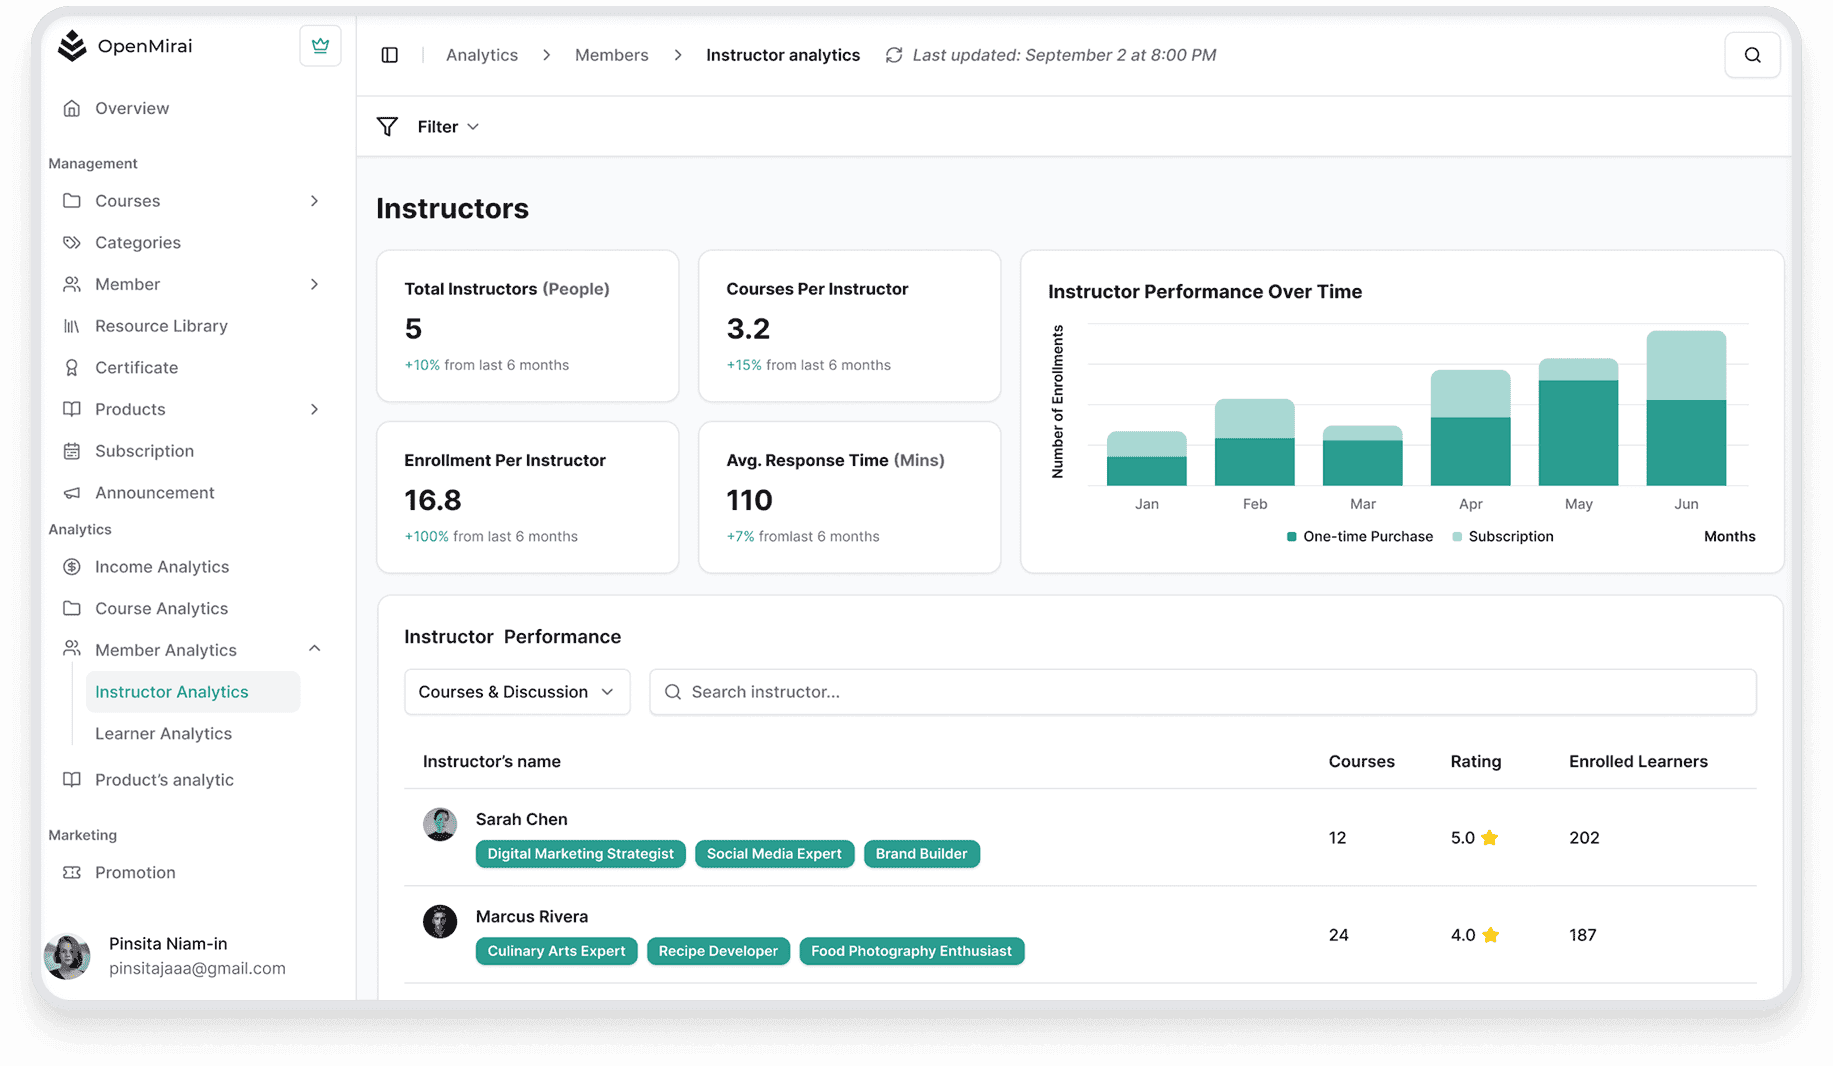
Task: Toggle the sidebar panel icon
Action: (x=389, y=55)
